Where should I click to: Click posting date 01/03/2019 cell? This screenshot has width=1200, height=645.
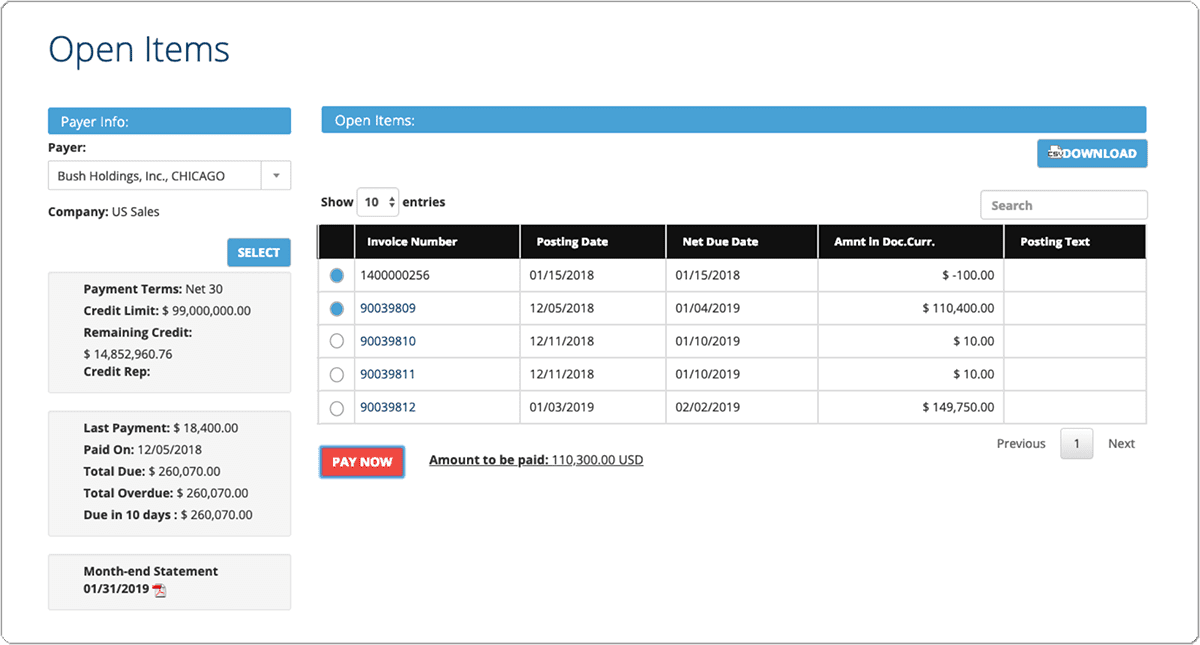[593, 407]
